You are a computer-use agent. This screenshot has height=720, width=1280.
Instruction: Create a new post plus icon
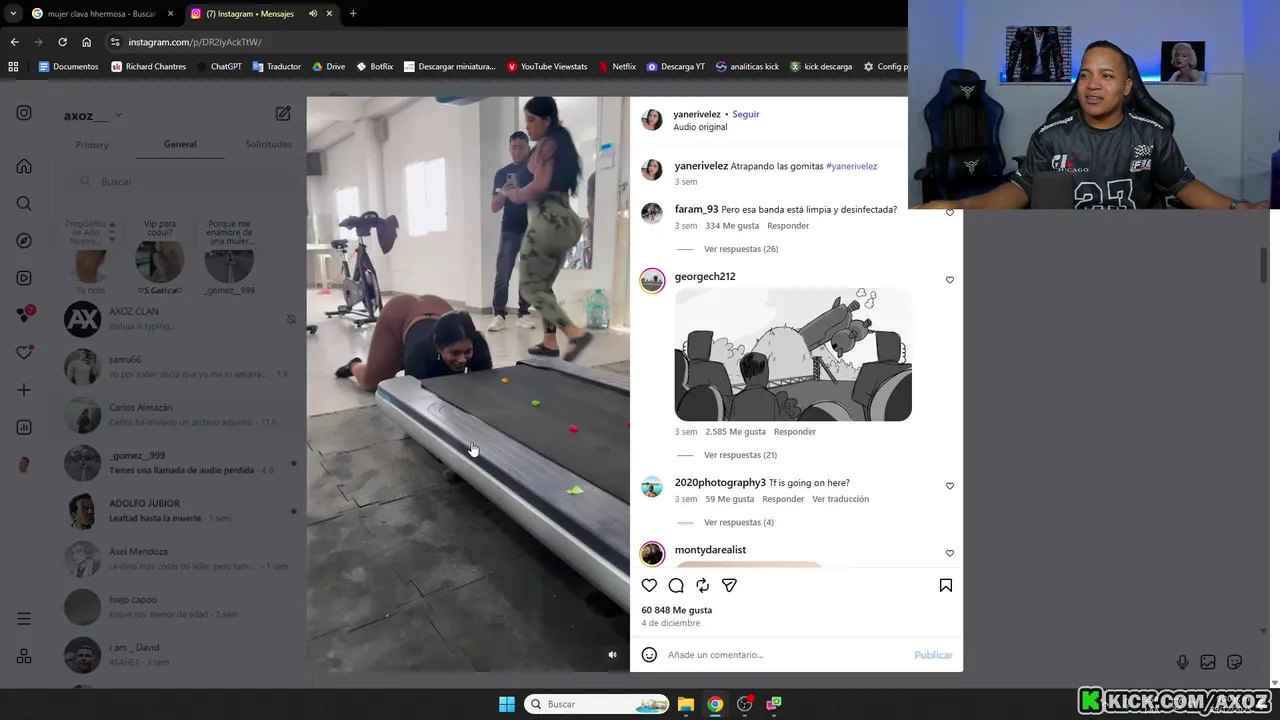pyautogui.click(x=24, y=390)
